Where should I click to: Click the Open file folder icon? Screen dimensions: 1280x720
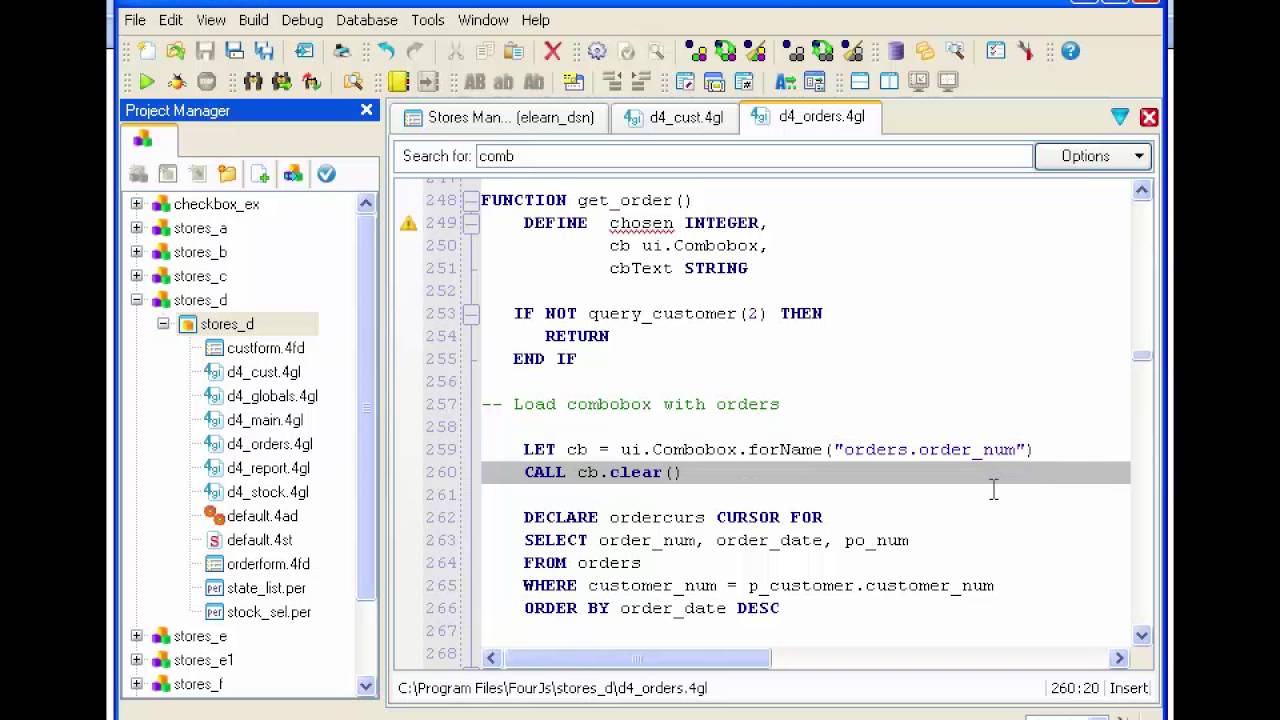pyautogui.click(x=176, y=51)
